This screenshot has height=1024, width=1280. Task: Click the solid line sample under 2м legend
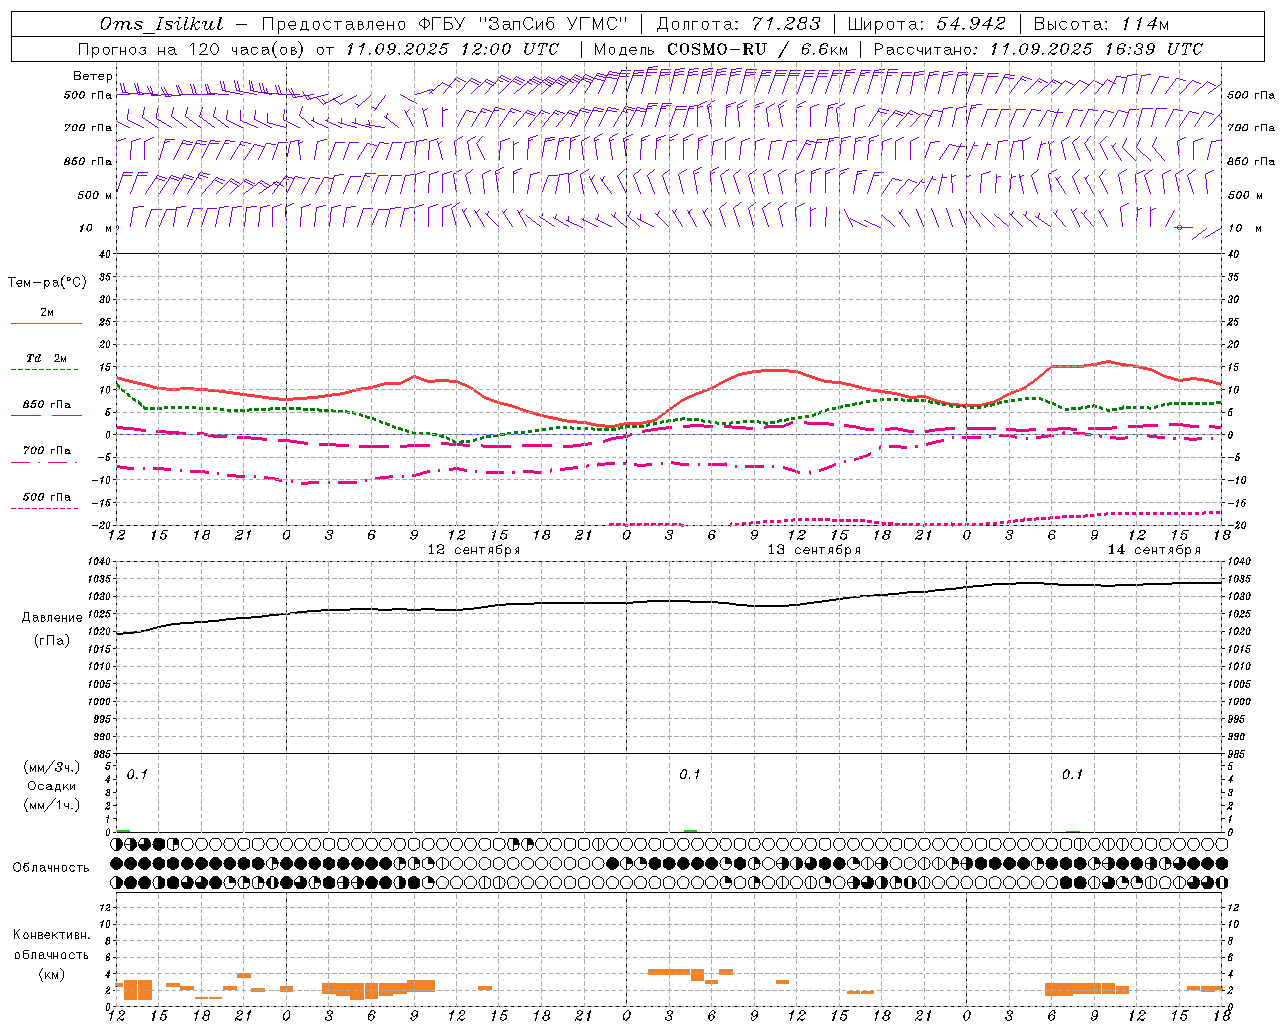point(46,324)
